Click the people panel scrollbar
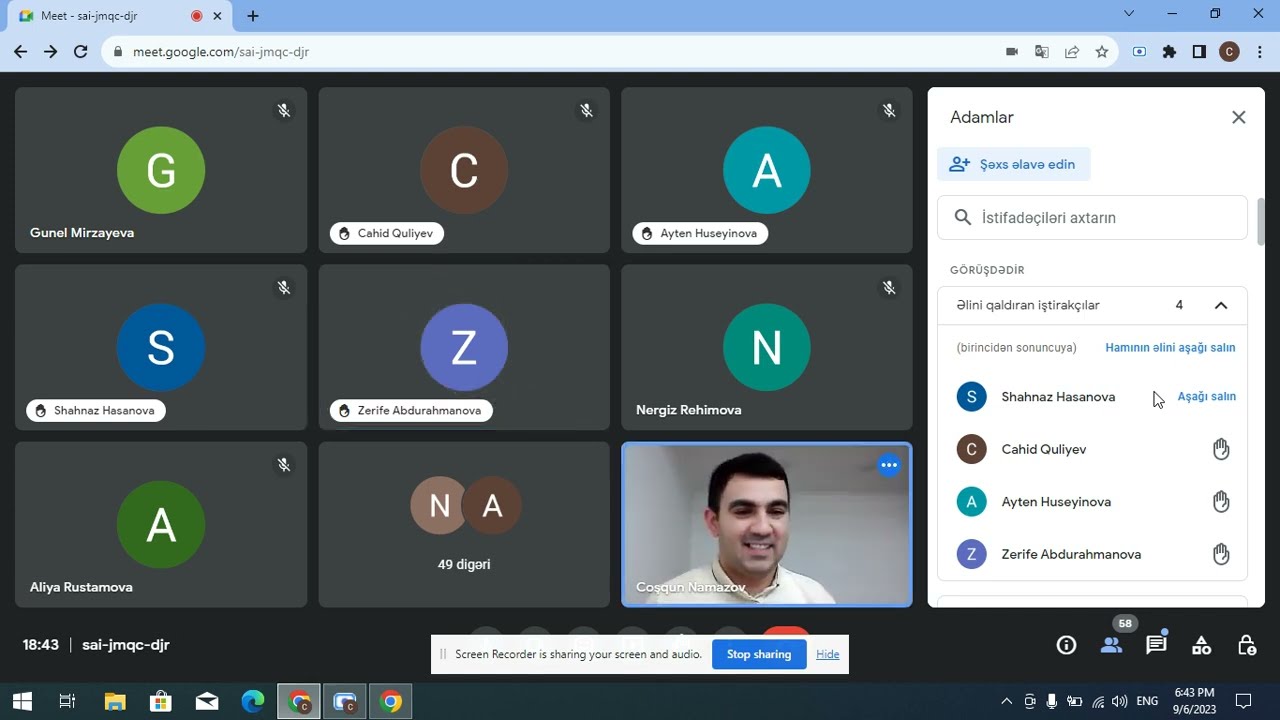 coord(1262,222)
